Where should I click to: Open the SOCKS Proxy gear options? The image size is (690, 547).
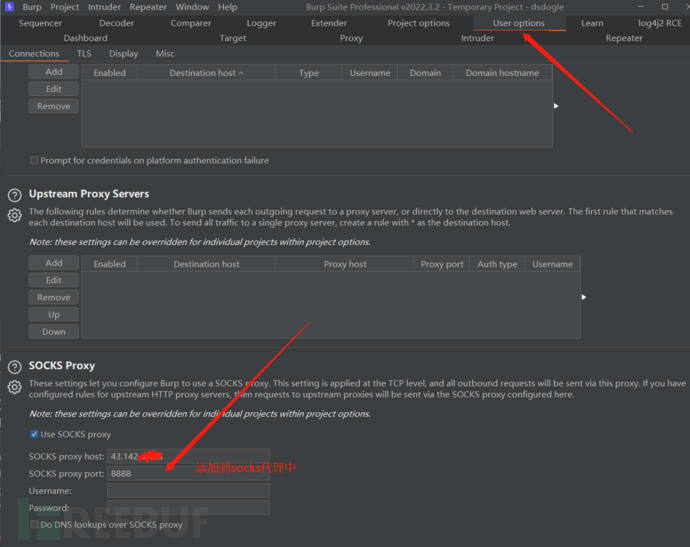coord(15,387)
